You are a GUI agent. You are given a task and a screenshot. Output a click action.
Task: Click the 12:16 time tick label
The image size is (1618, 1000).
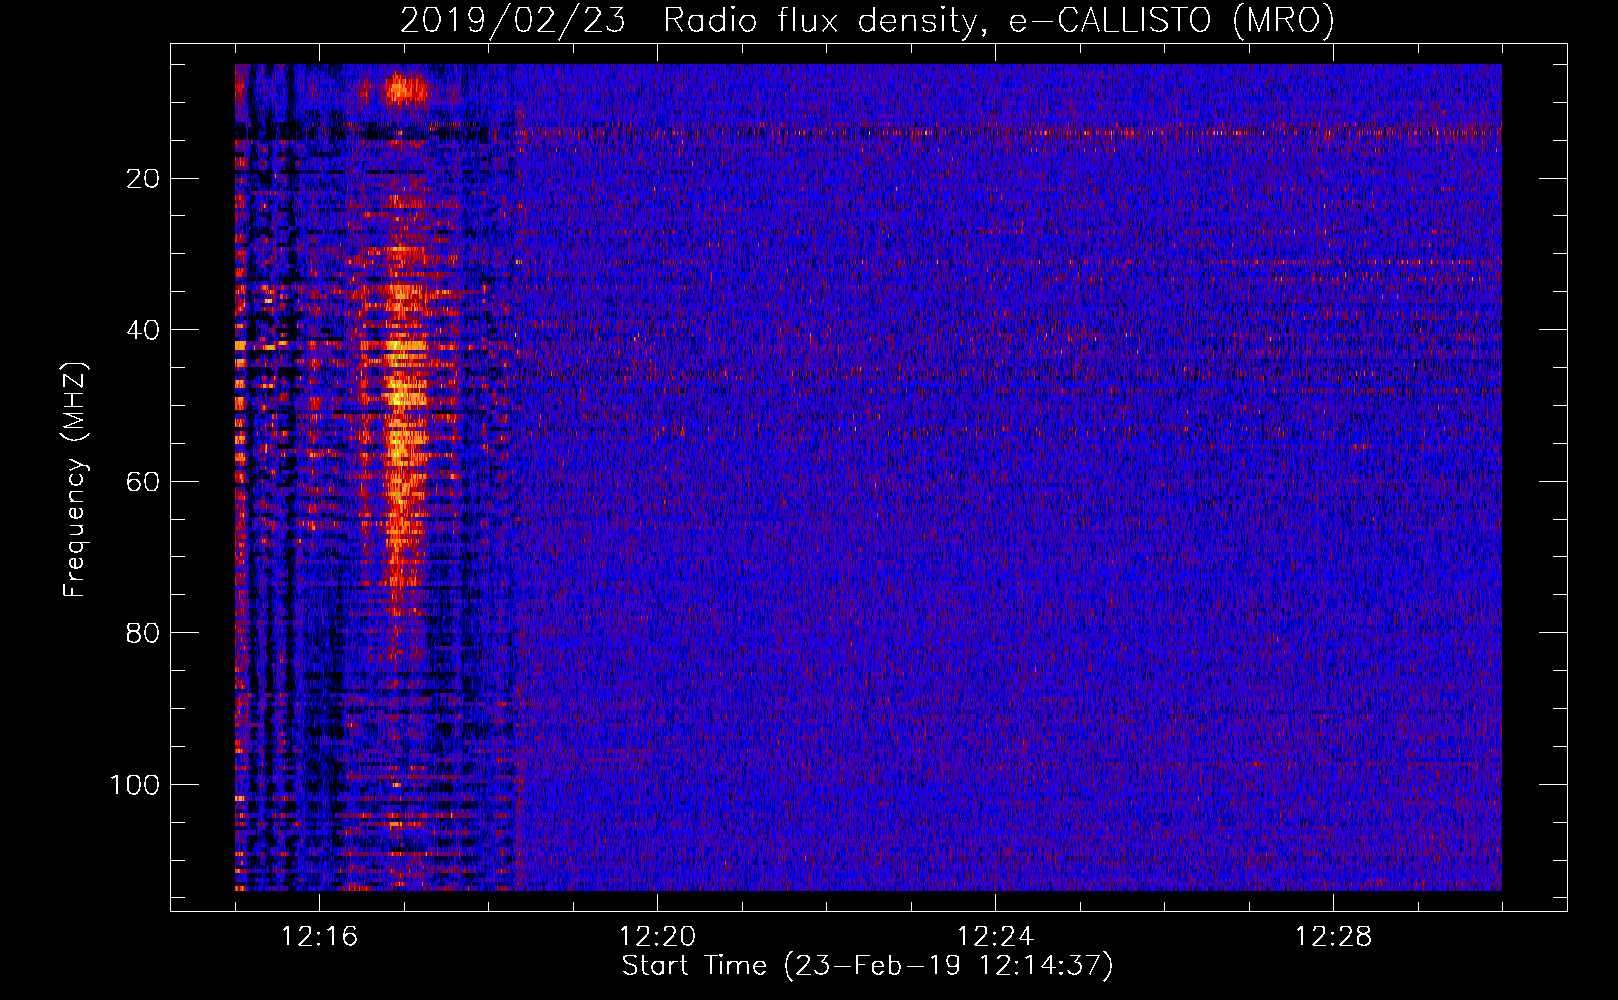(x=319, y=937)
